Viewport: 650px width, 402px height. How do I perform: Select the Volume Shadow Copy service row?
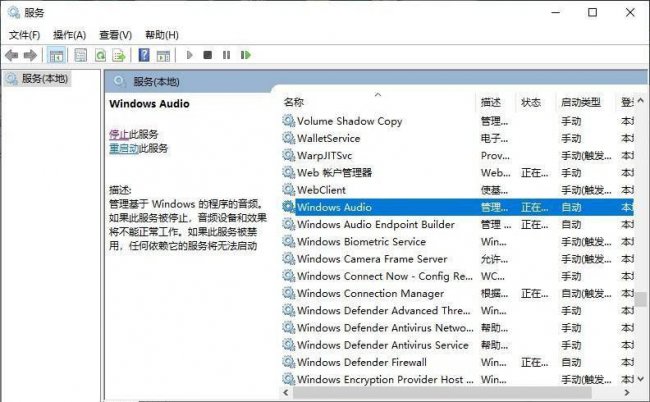click(x=458, y=121)
